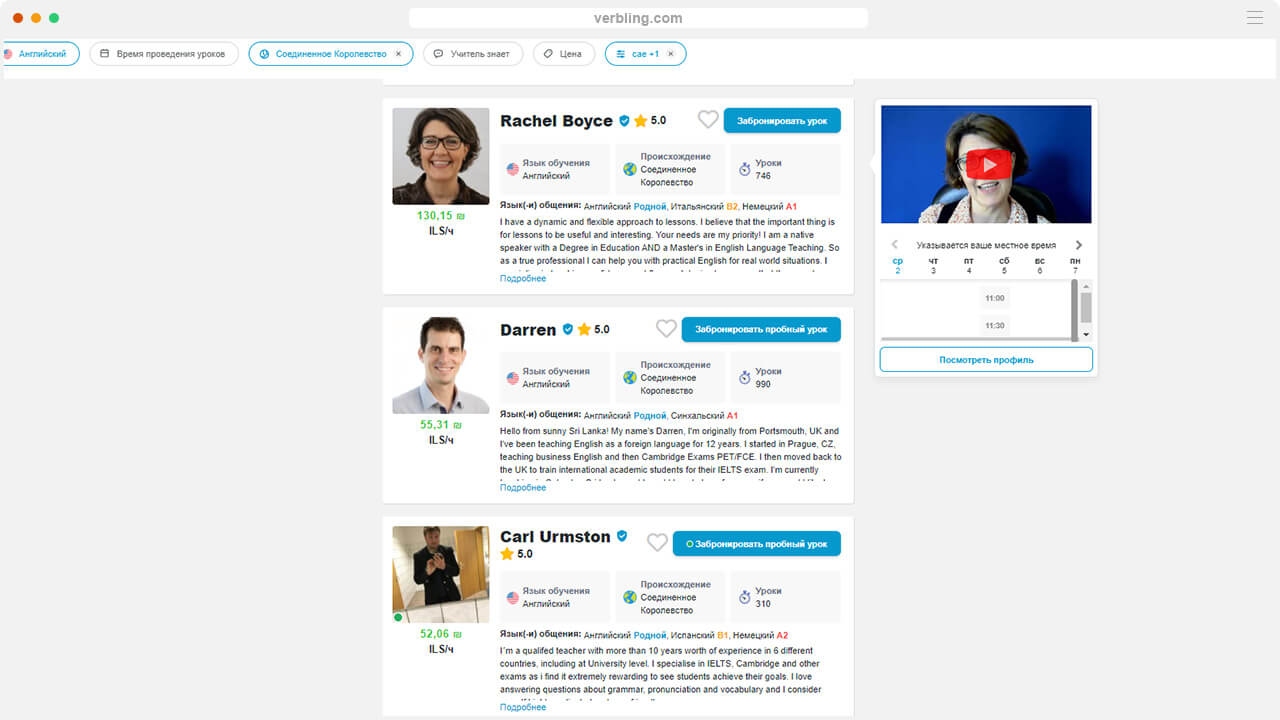
Task: Favorite Rachel Boyce with the heart icon
Action: click(x=708, y=120)
